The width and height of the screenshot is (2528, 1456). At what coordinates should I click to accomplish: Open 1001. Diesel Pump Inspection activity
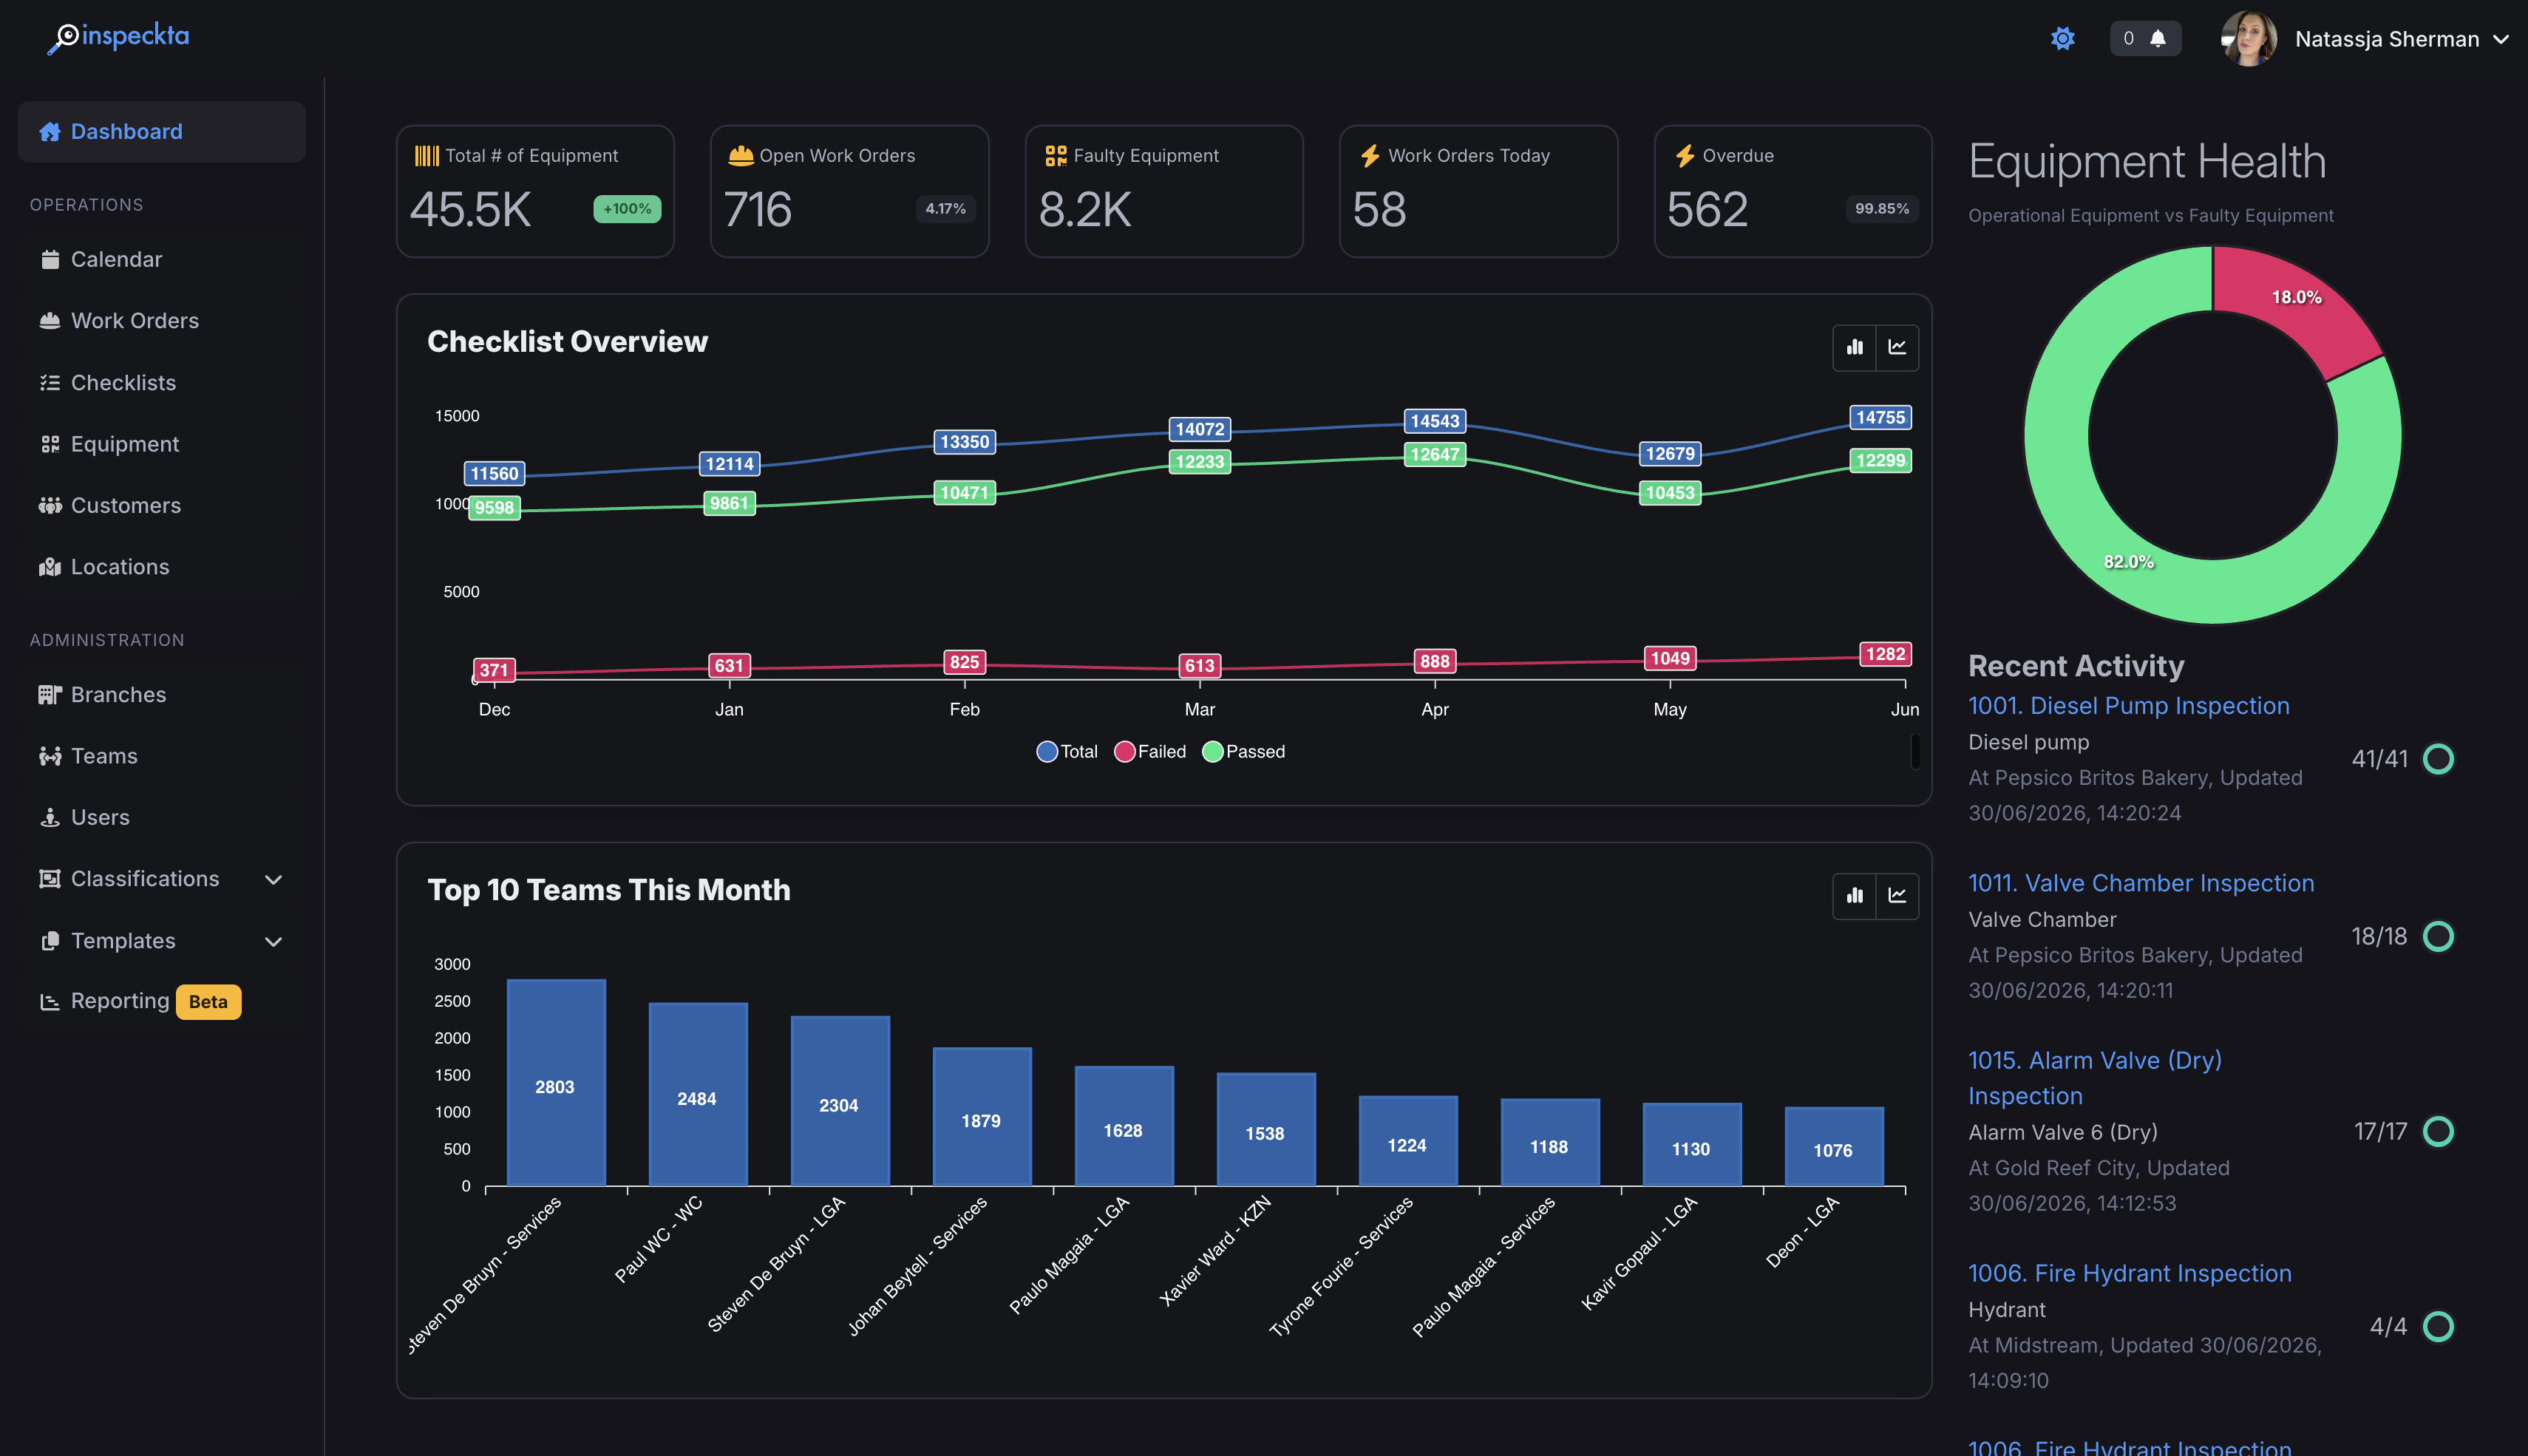pyautogui.click(x=2128, y=706)
